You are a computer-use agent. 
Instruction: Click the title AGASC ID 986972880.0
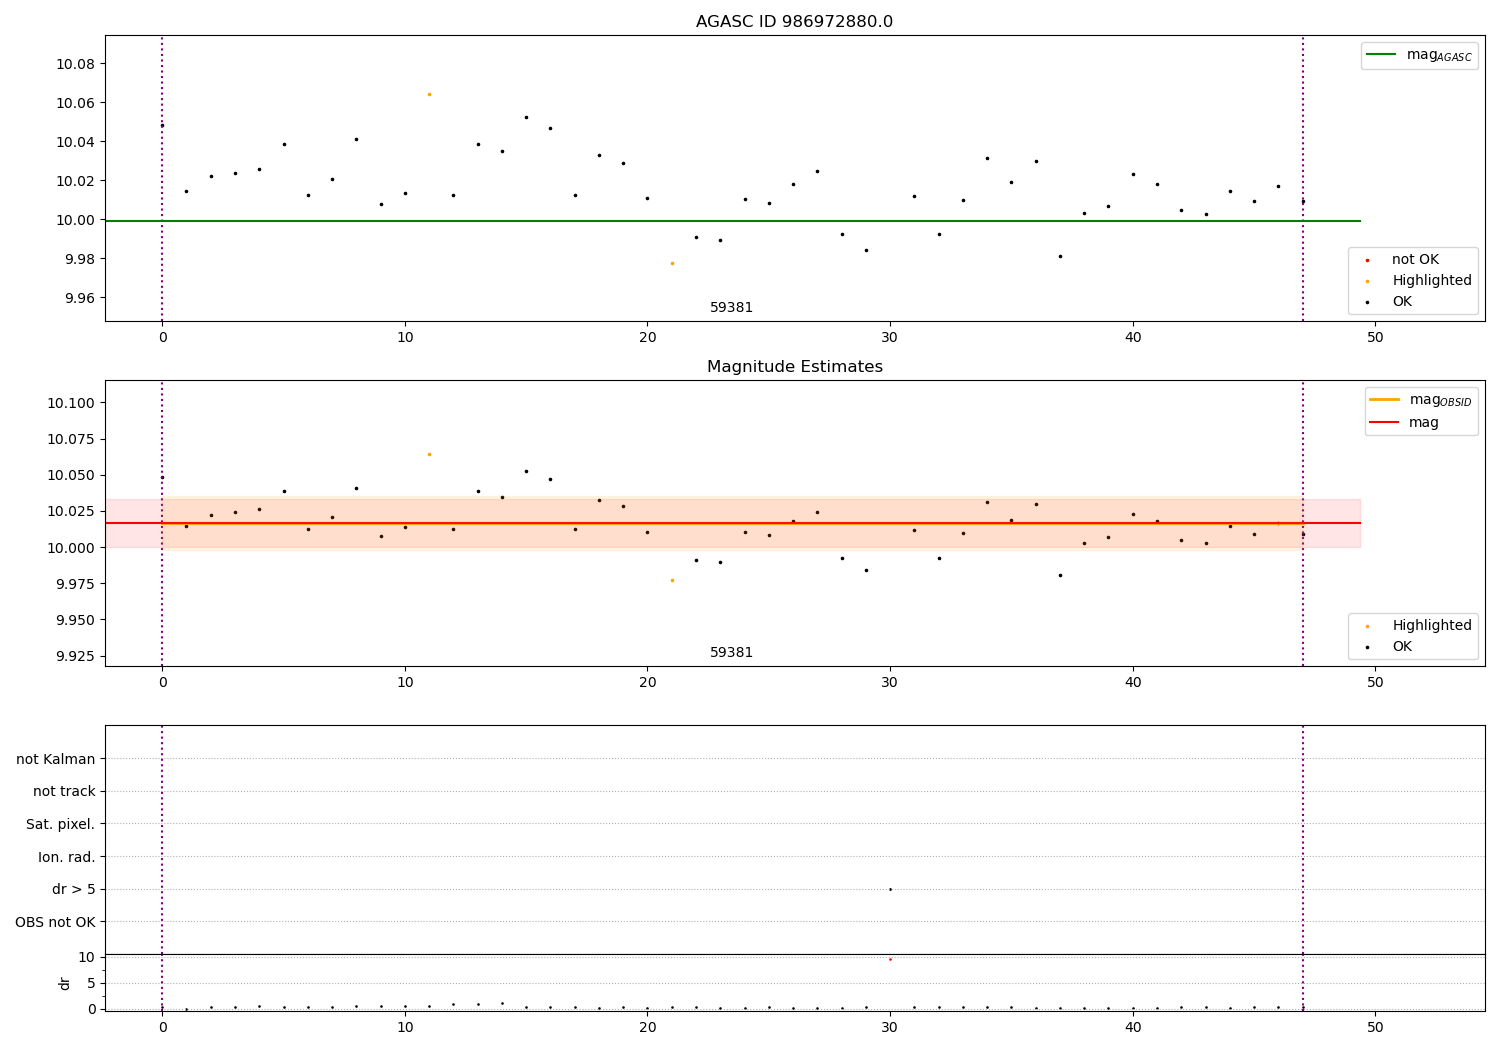tap(794, 22)
